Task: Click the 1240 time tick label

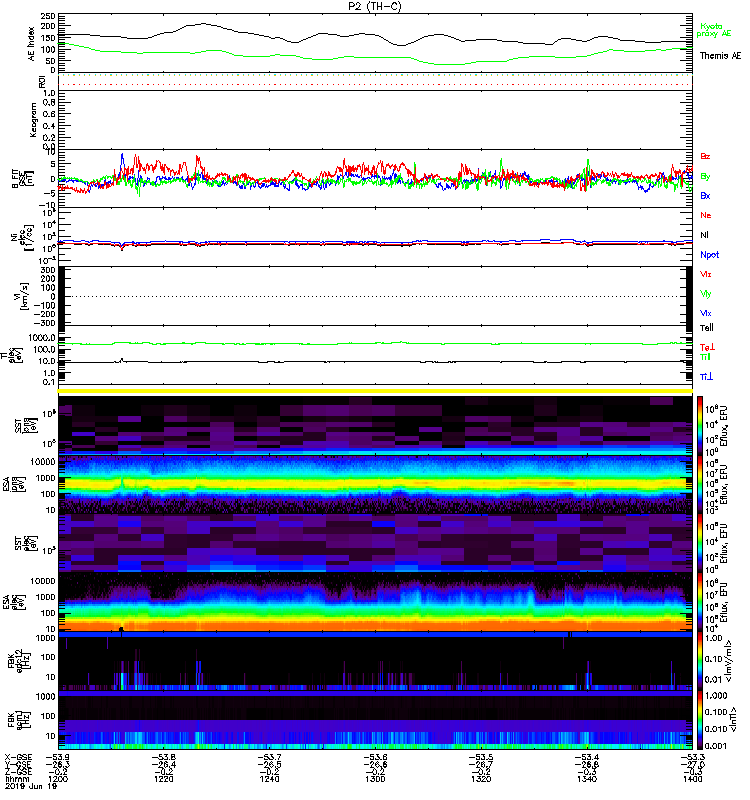Action: (269, 779)
